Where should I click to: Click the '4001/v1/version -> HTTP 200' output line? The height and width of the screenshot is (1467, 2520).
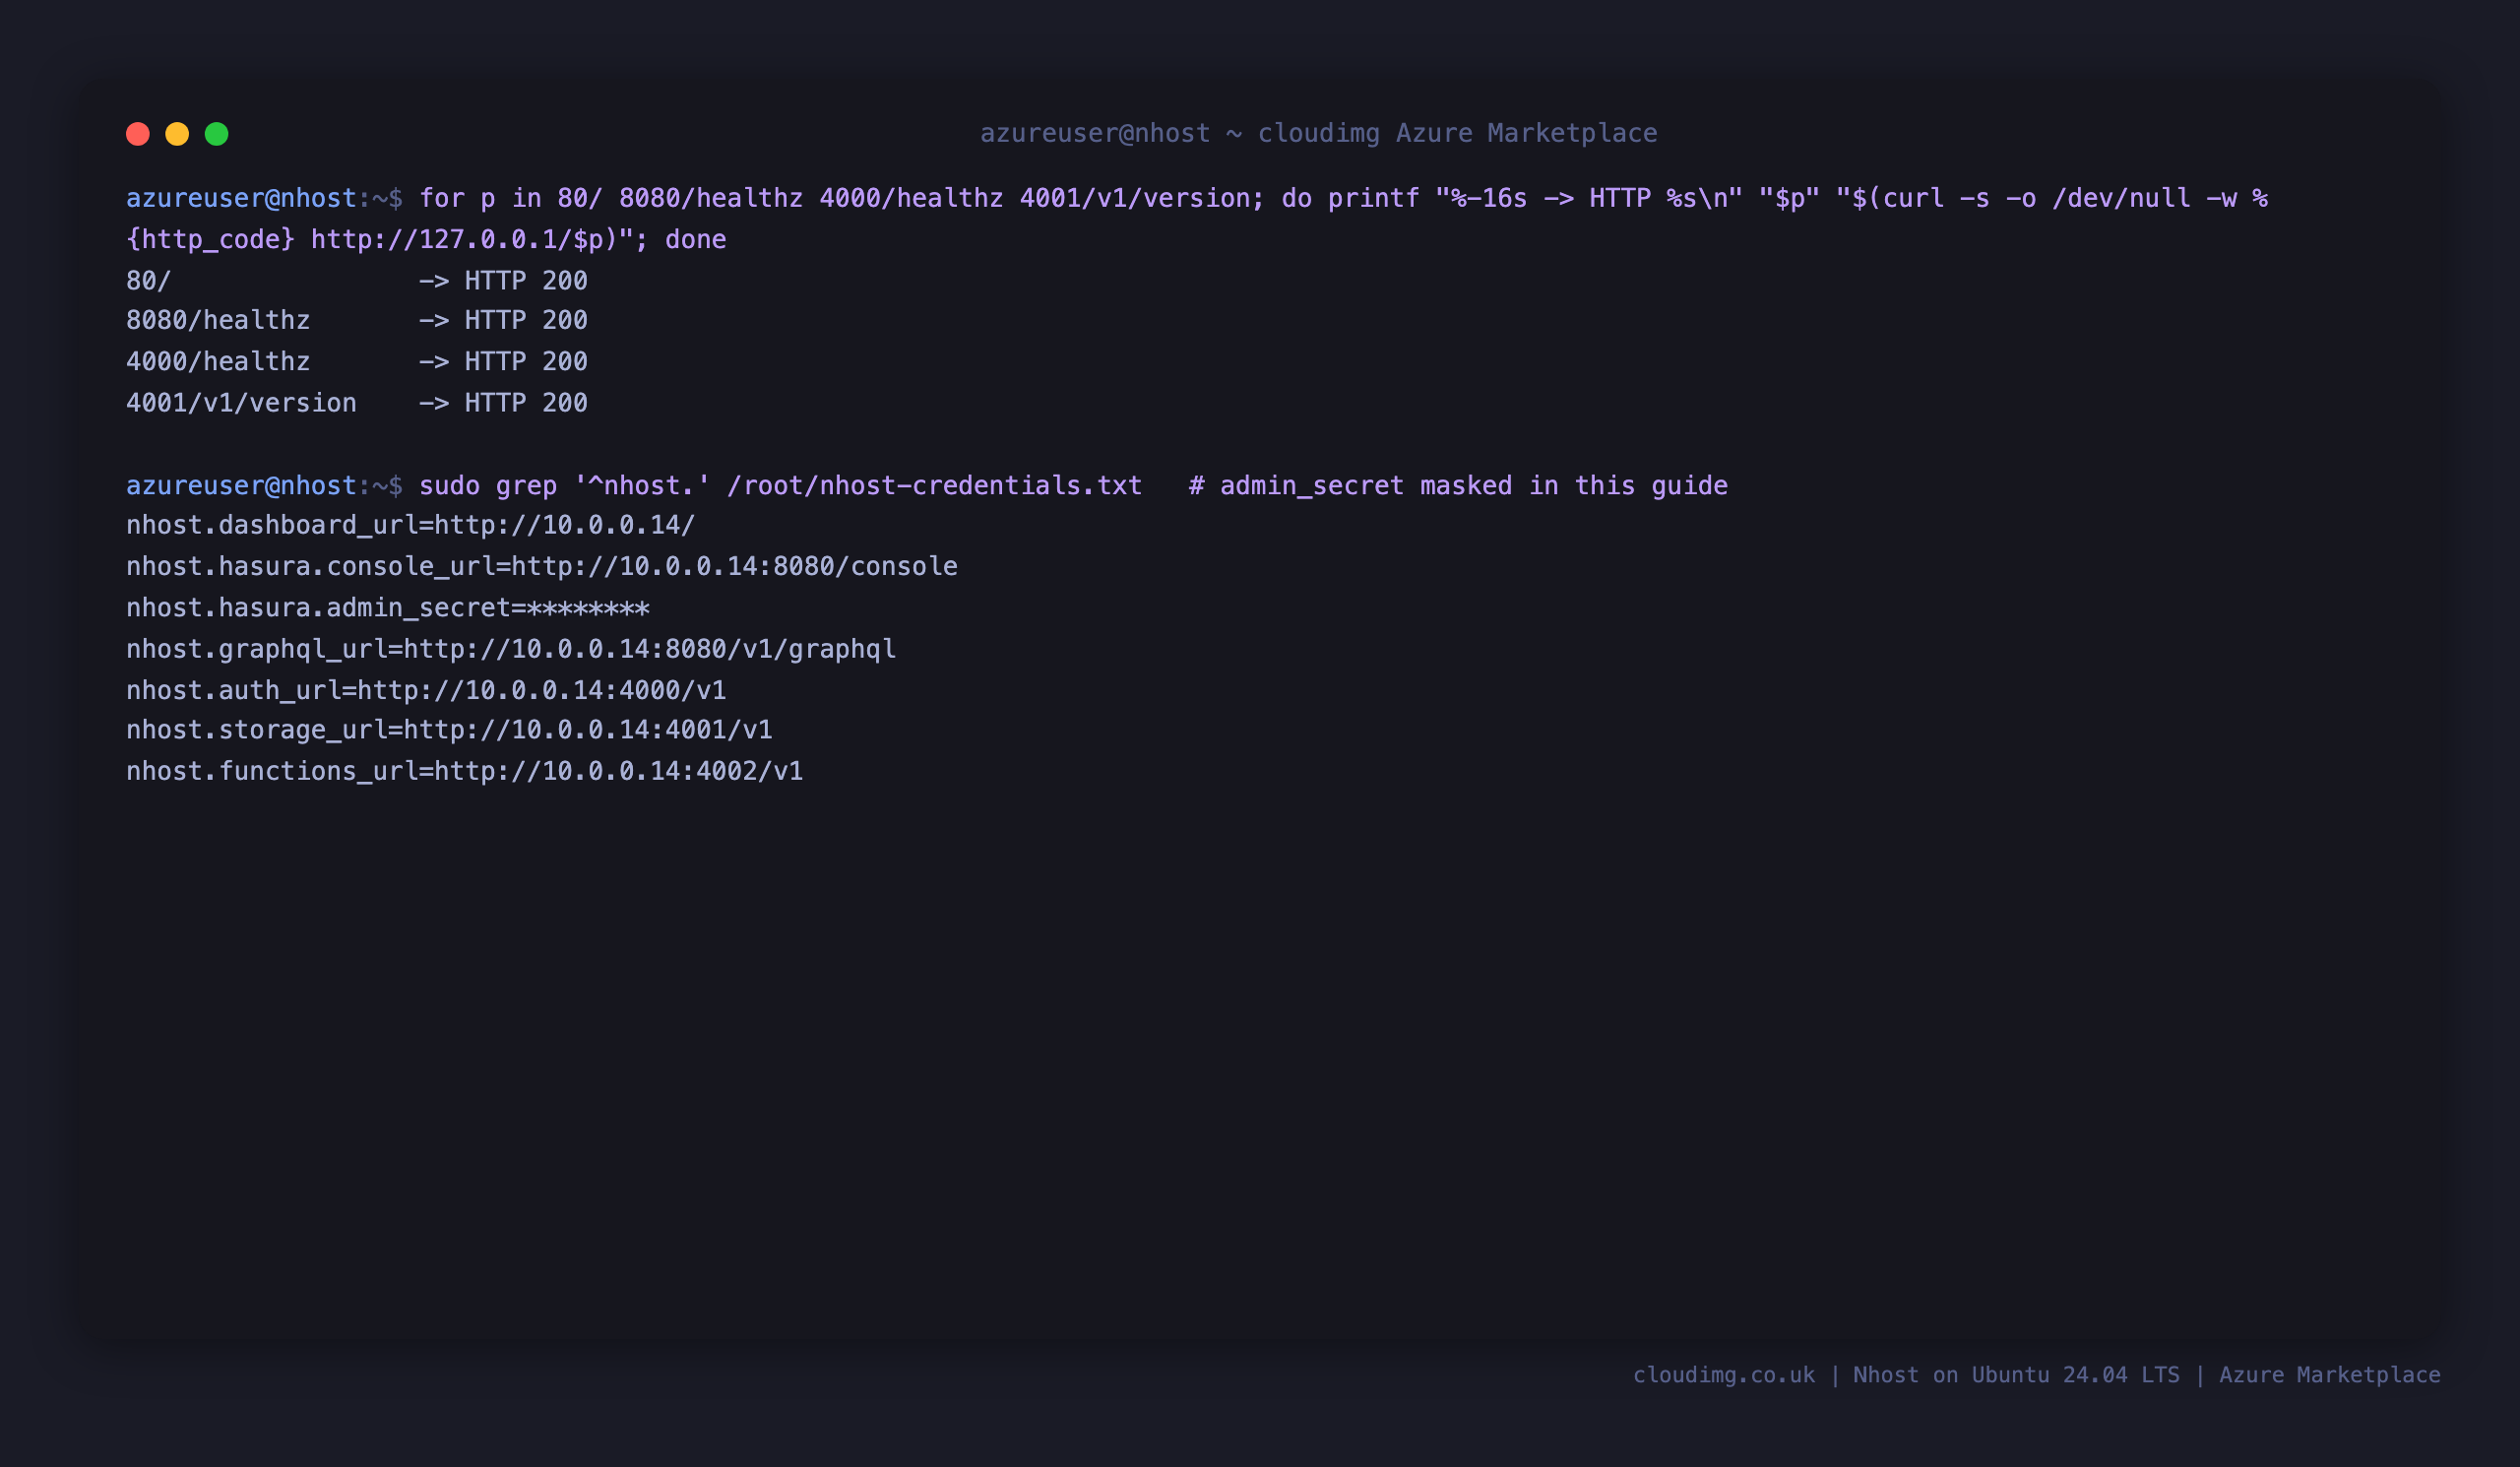tap(357, 402)
